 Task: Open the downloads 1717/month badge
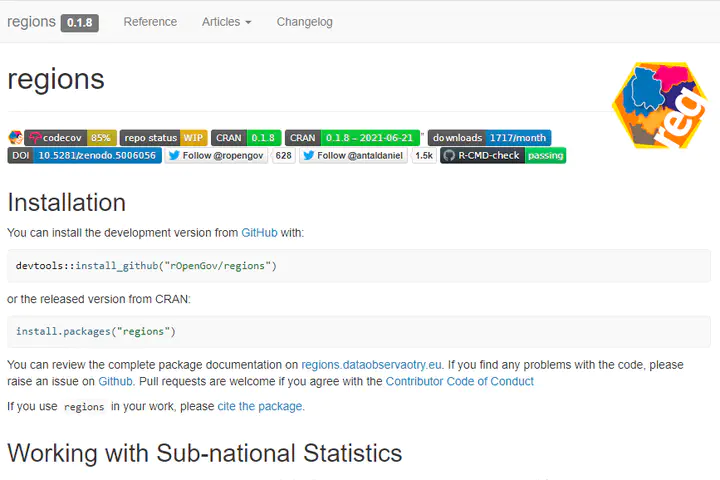click(489, 138)
